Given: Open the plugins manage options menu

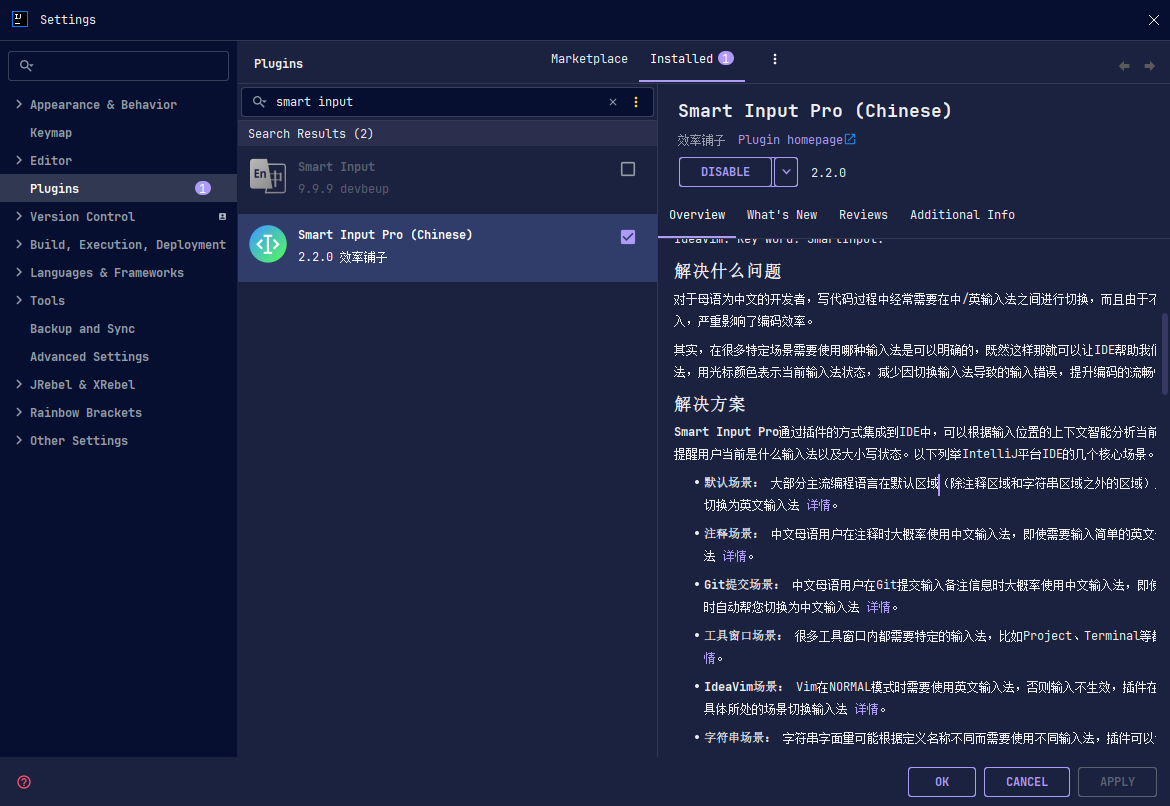Looking at the screenshot, I should [775, 59].
